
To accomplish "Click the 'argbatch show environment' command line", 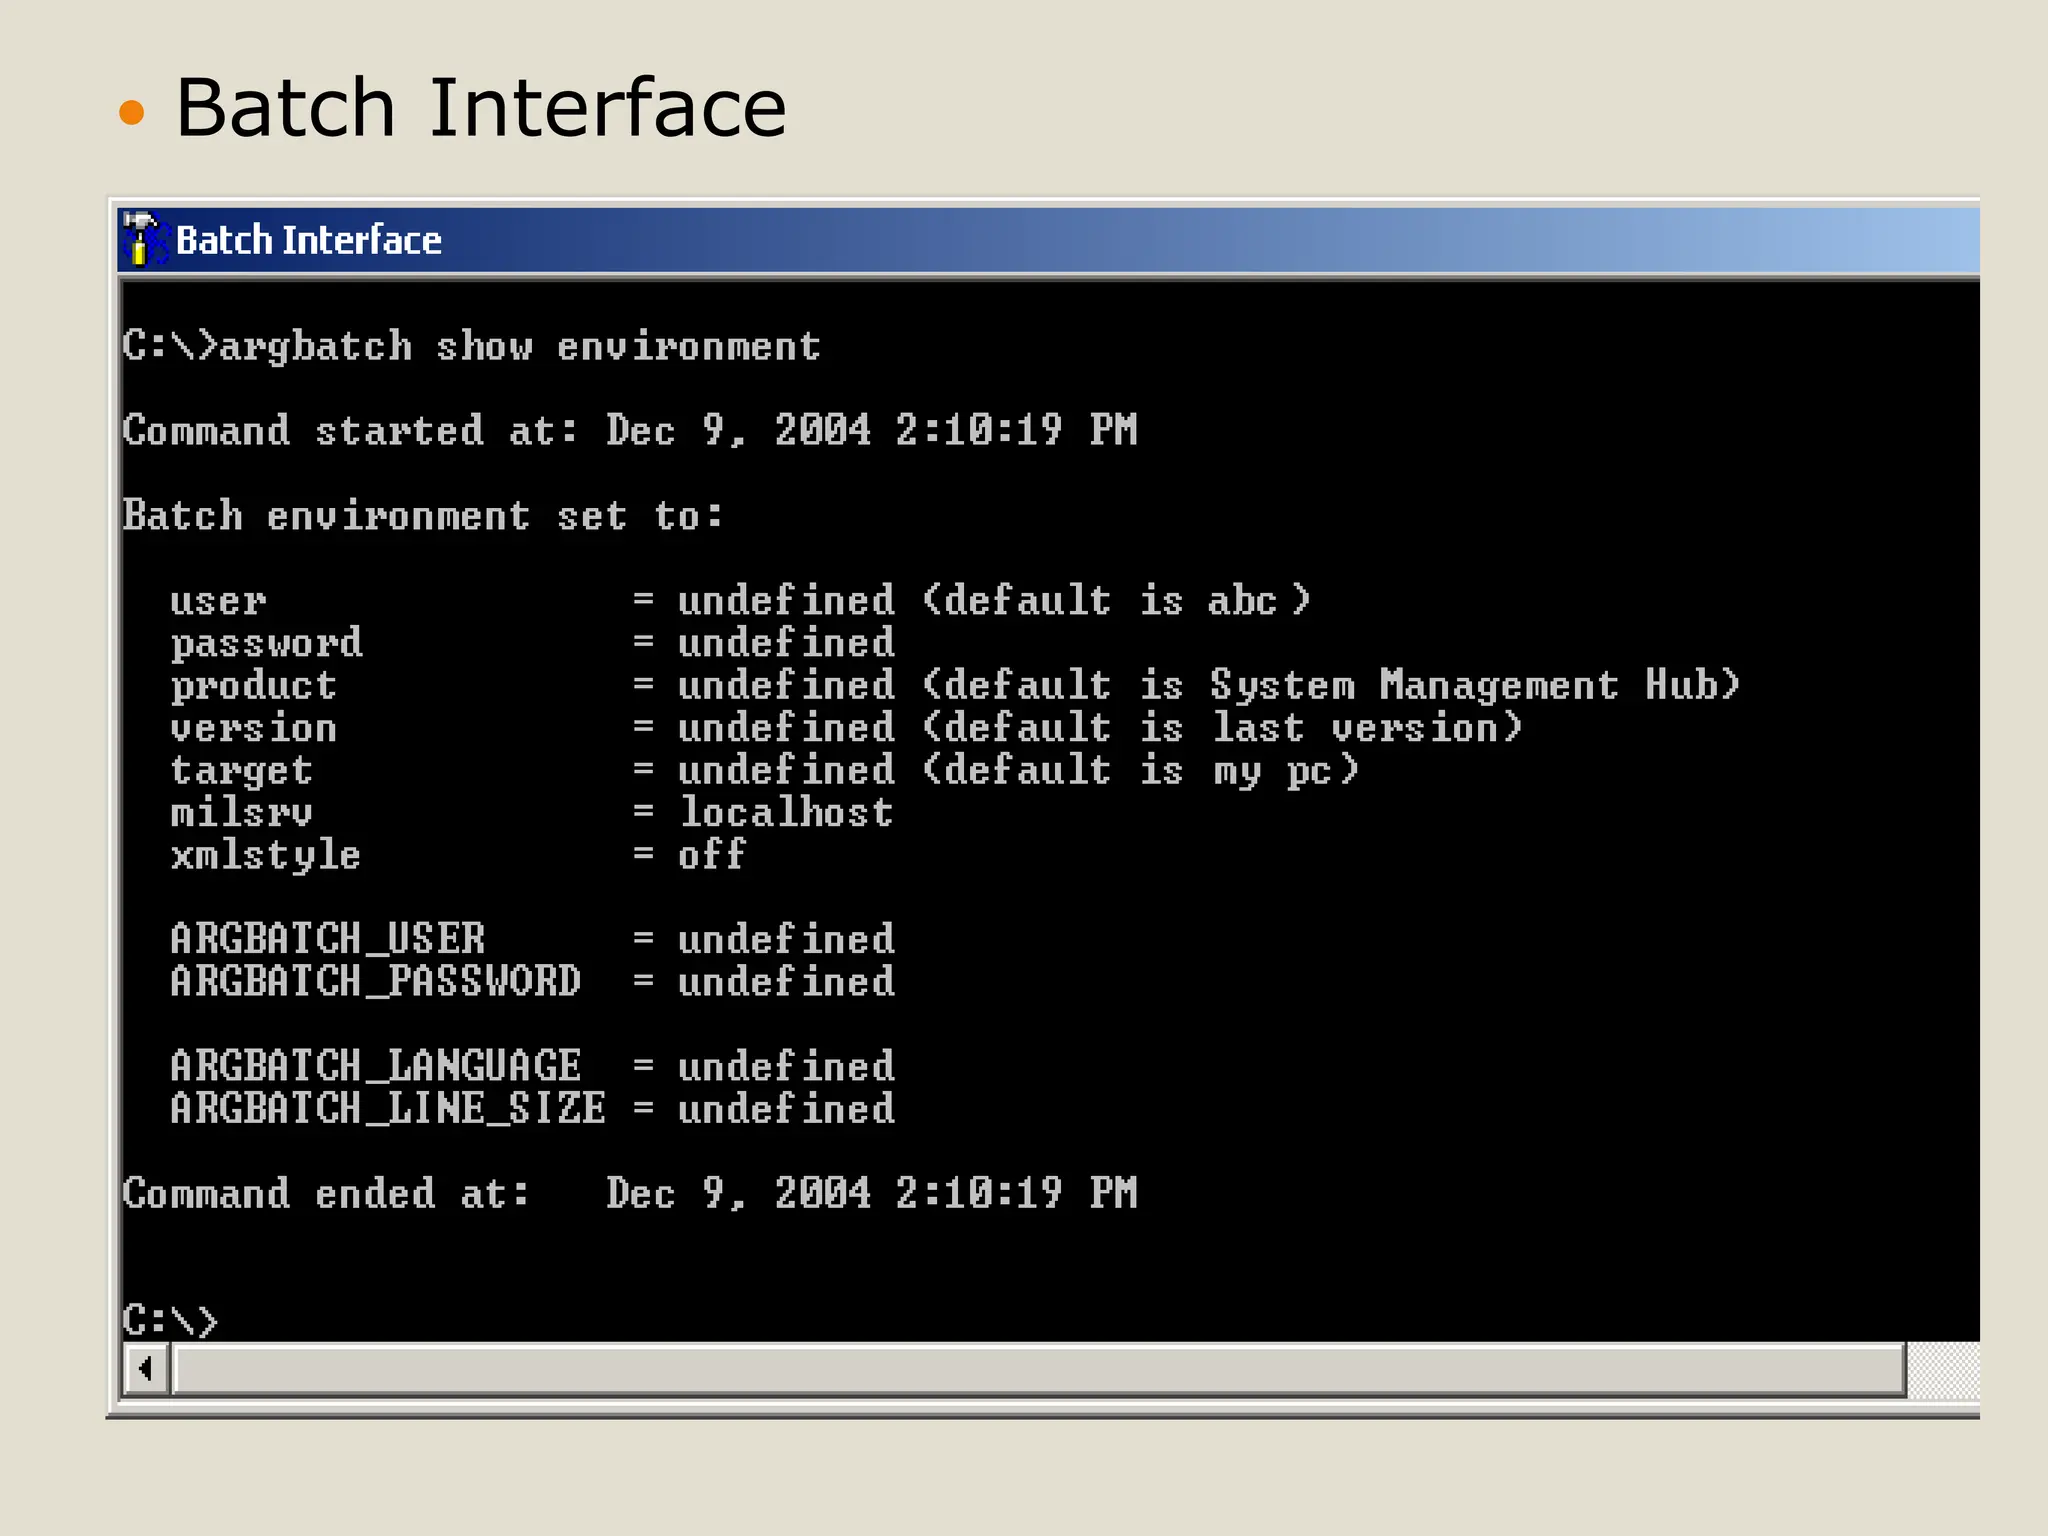I will (471, 346).
